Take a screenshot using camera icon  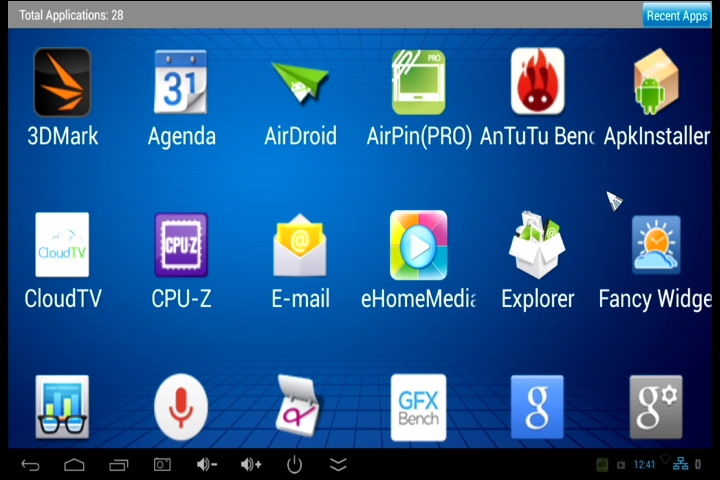click(162, 464)
